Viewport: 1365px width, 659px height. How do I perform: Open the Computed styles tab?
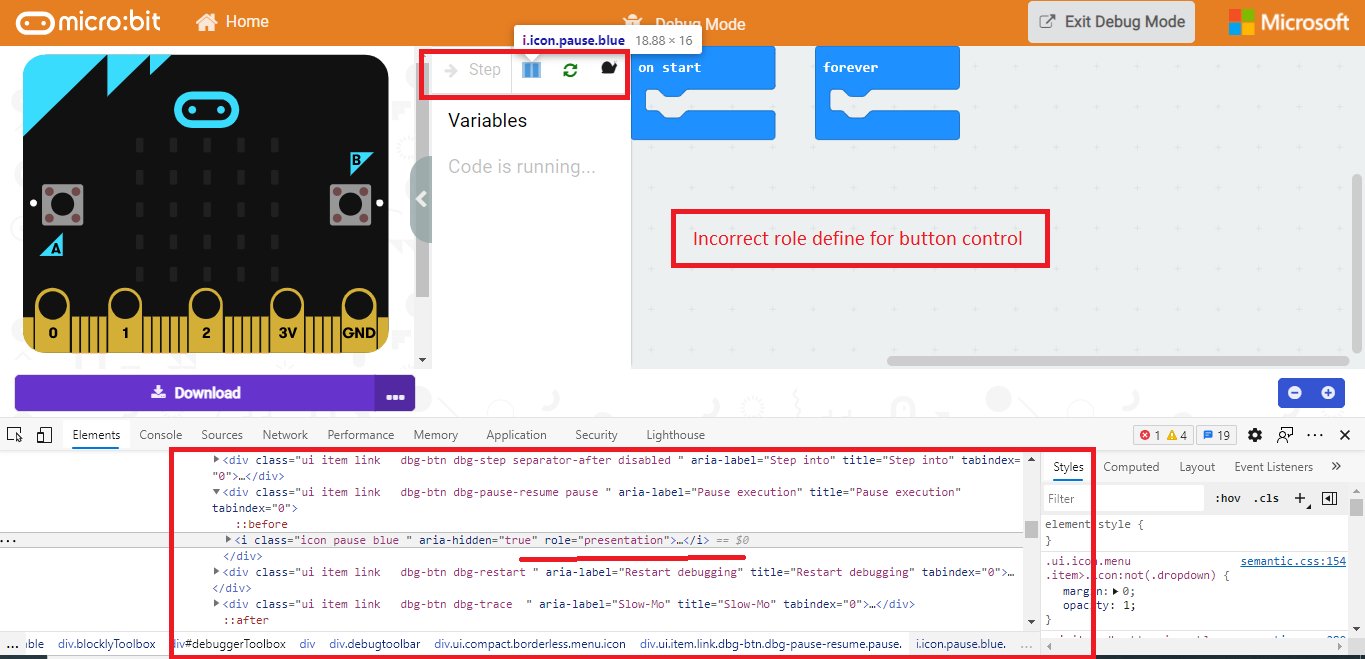(x=1131, y=466)
